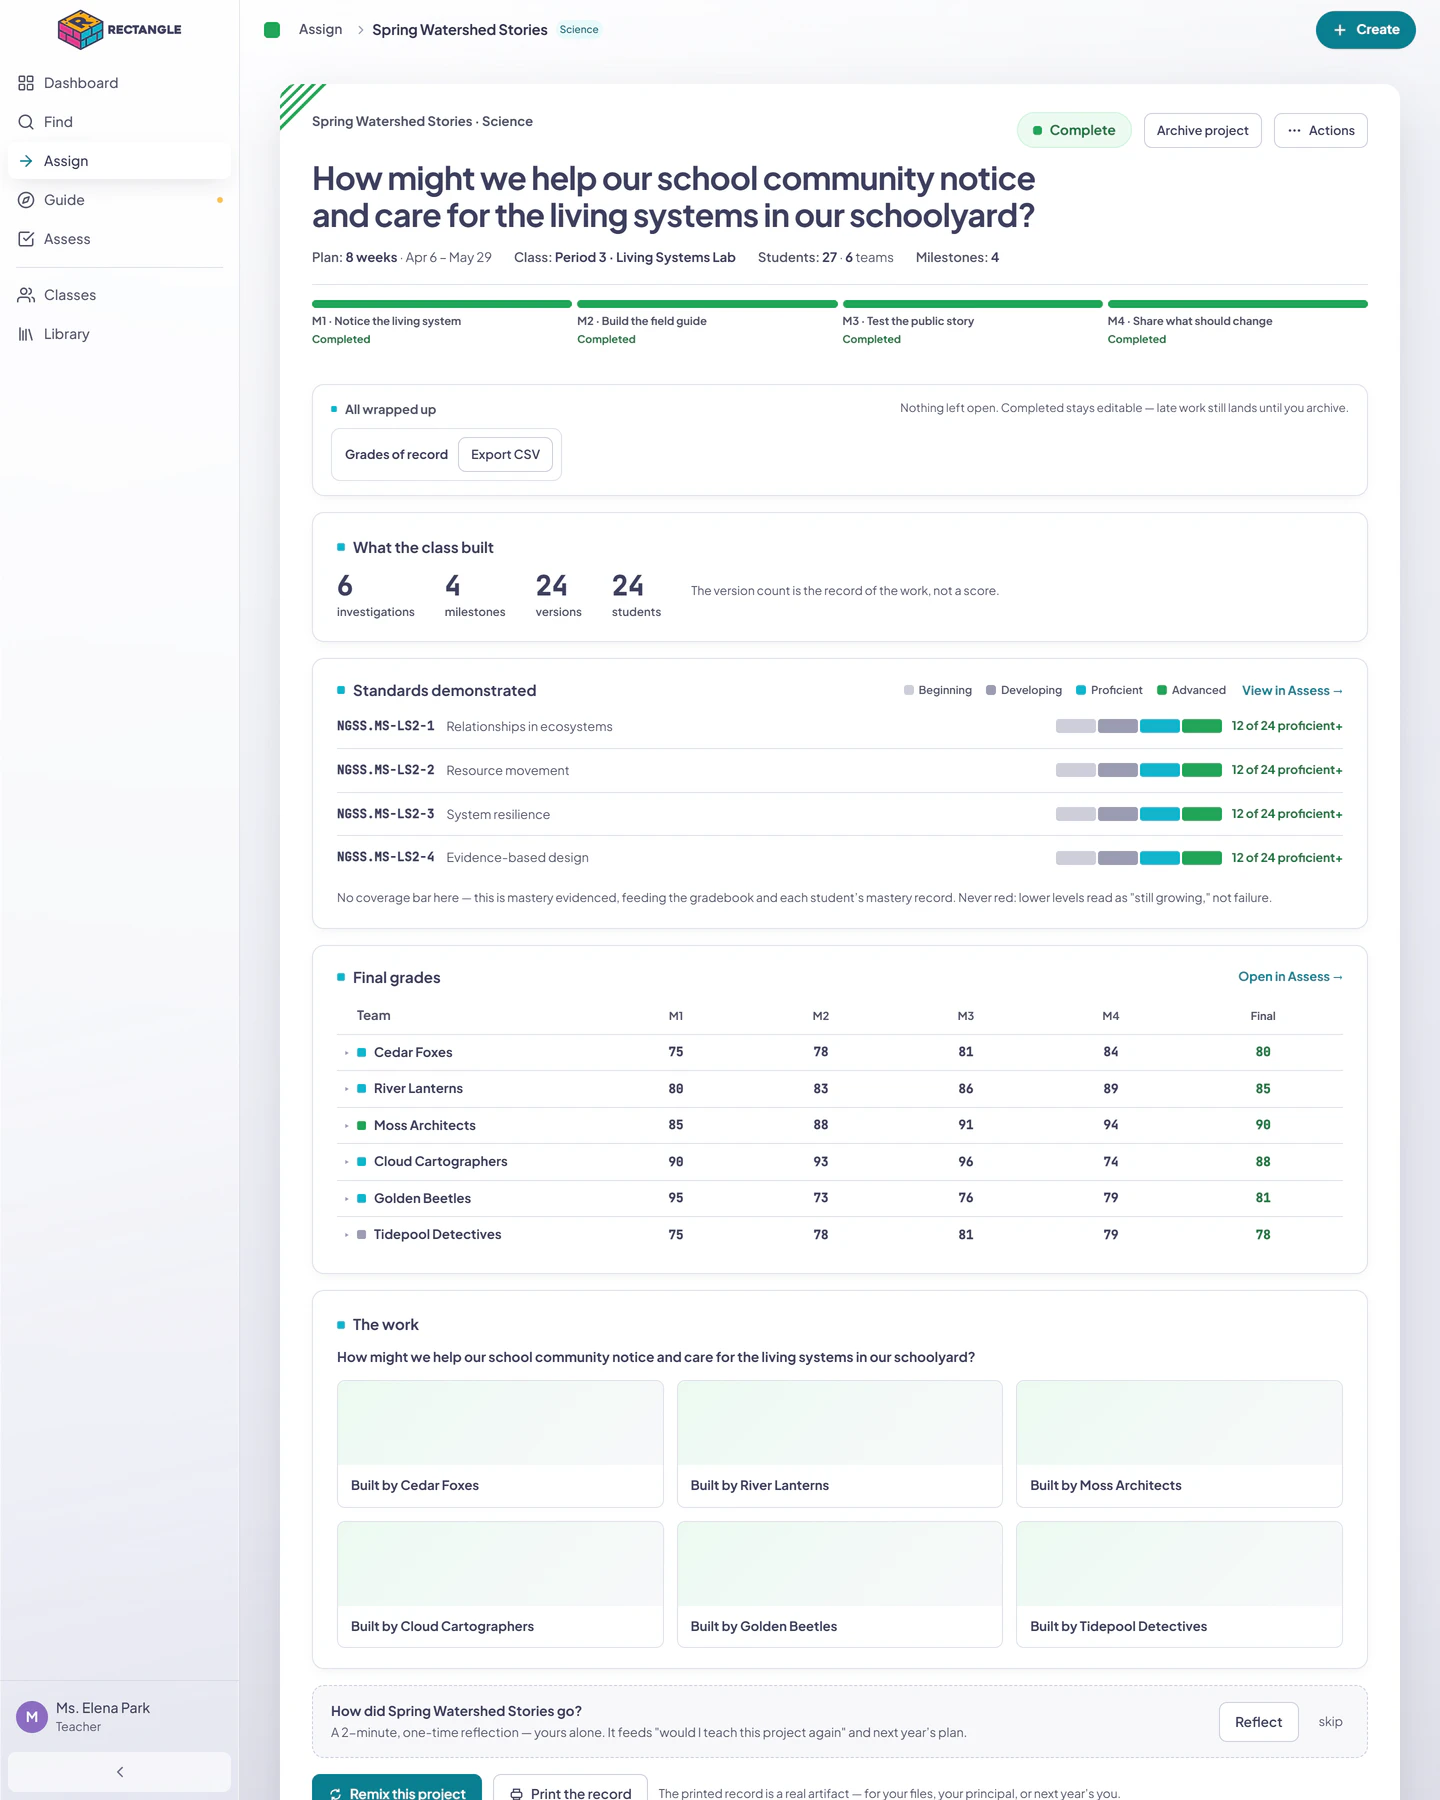Expand the Cloud Cartographers team row
The height and width of the screenshot is (1800, 1440).
(x=347, y=1162)
